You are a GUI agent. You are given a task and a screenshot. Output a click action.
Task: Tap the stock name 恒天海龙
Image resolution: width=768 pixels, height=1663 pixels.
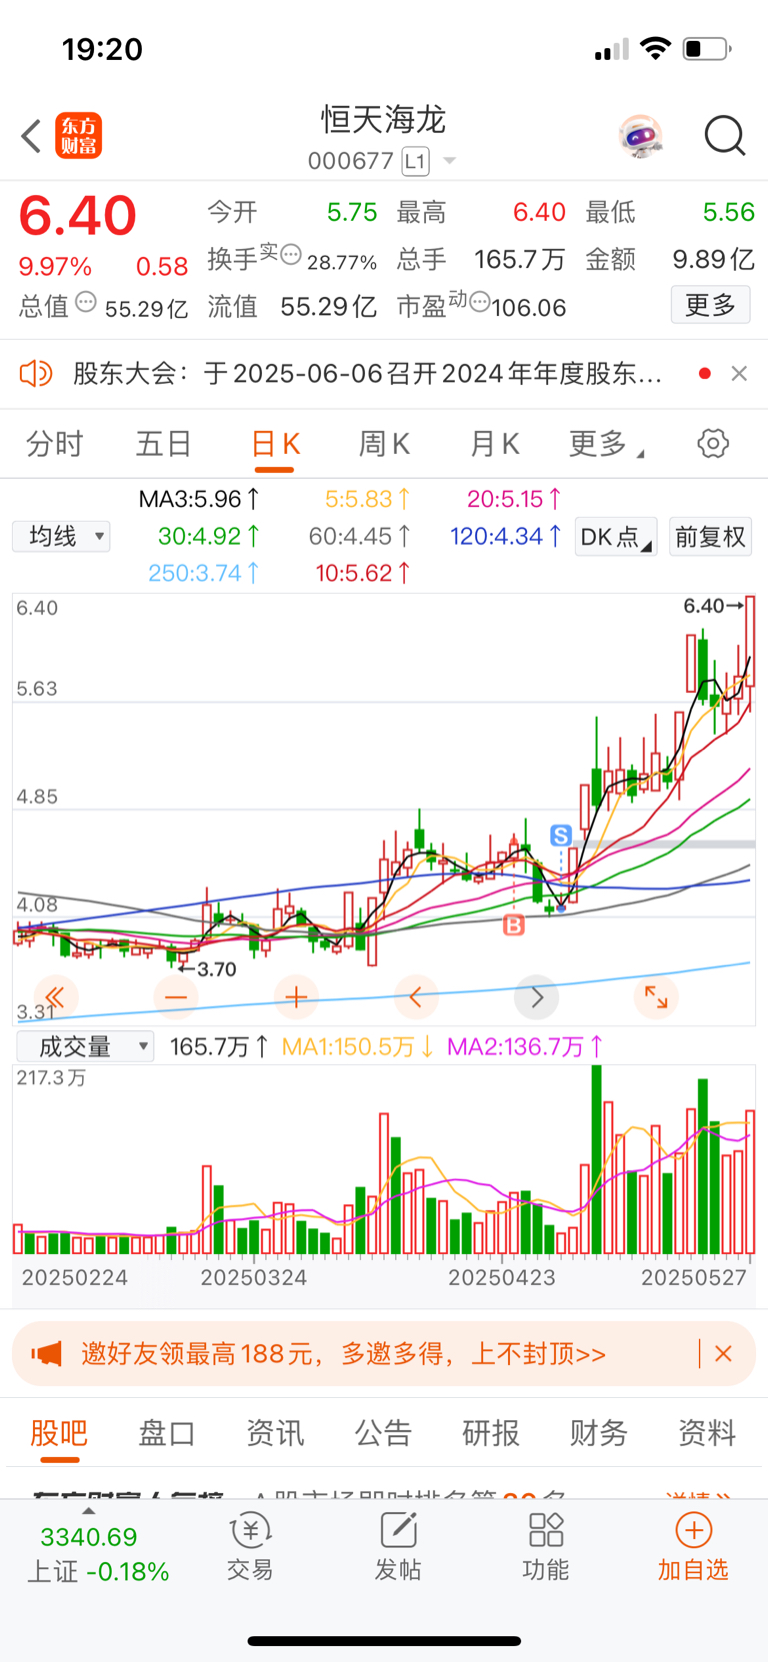(x=383, y=120)
